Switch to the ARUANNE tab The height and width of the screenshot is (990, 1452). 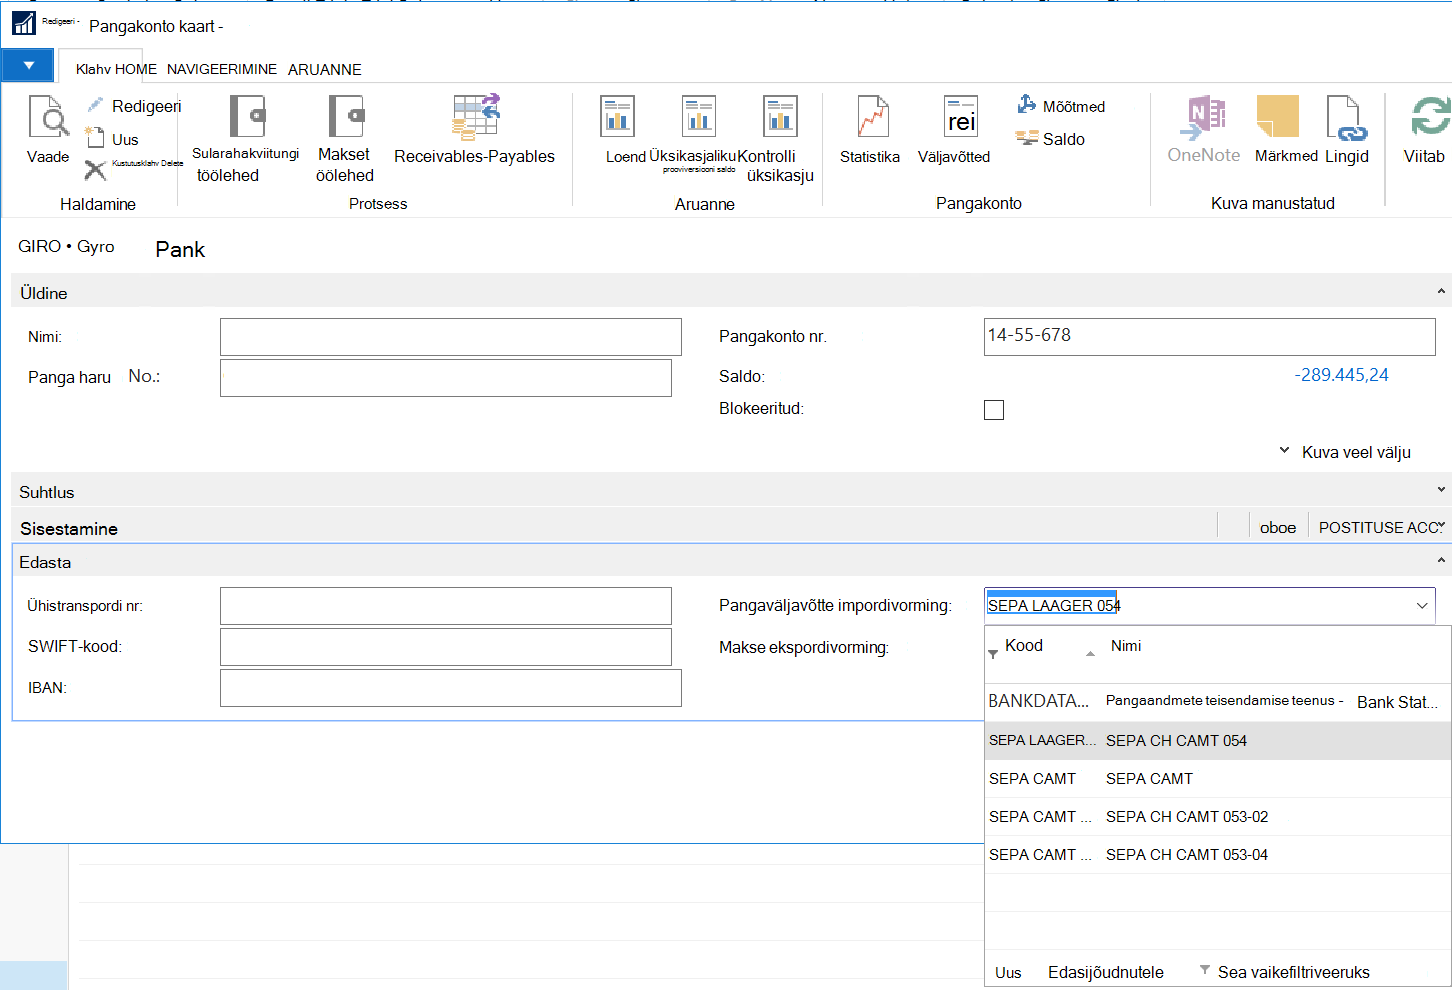click(325, 69)
